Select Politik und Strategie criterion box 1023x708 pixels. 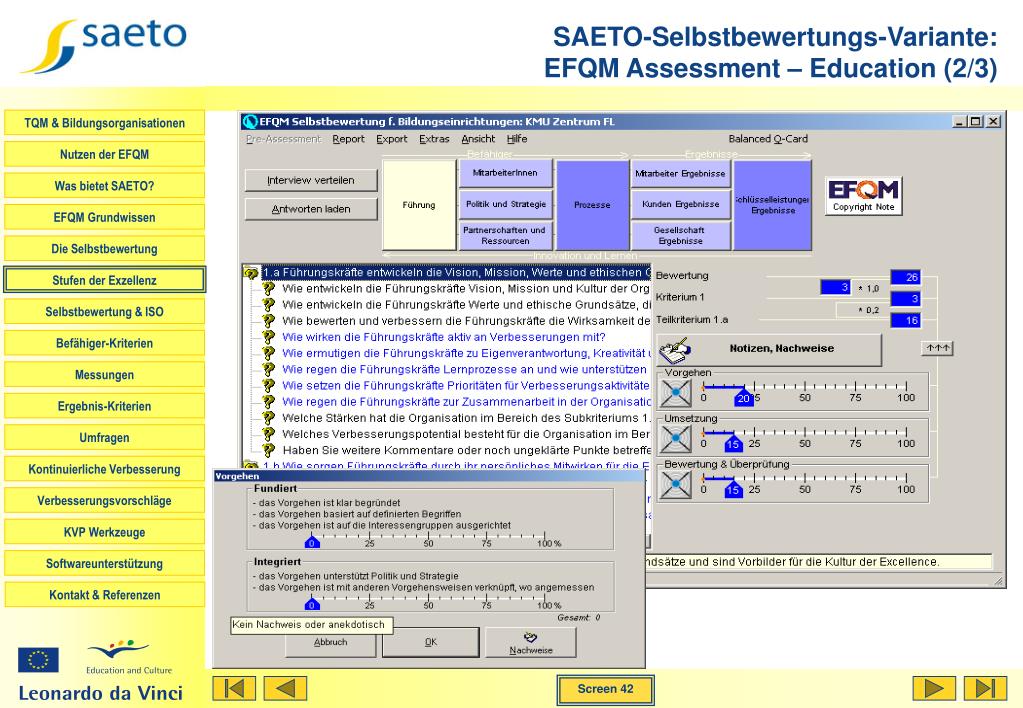pos(506,204)
